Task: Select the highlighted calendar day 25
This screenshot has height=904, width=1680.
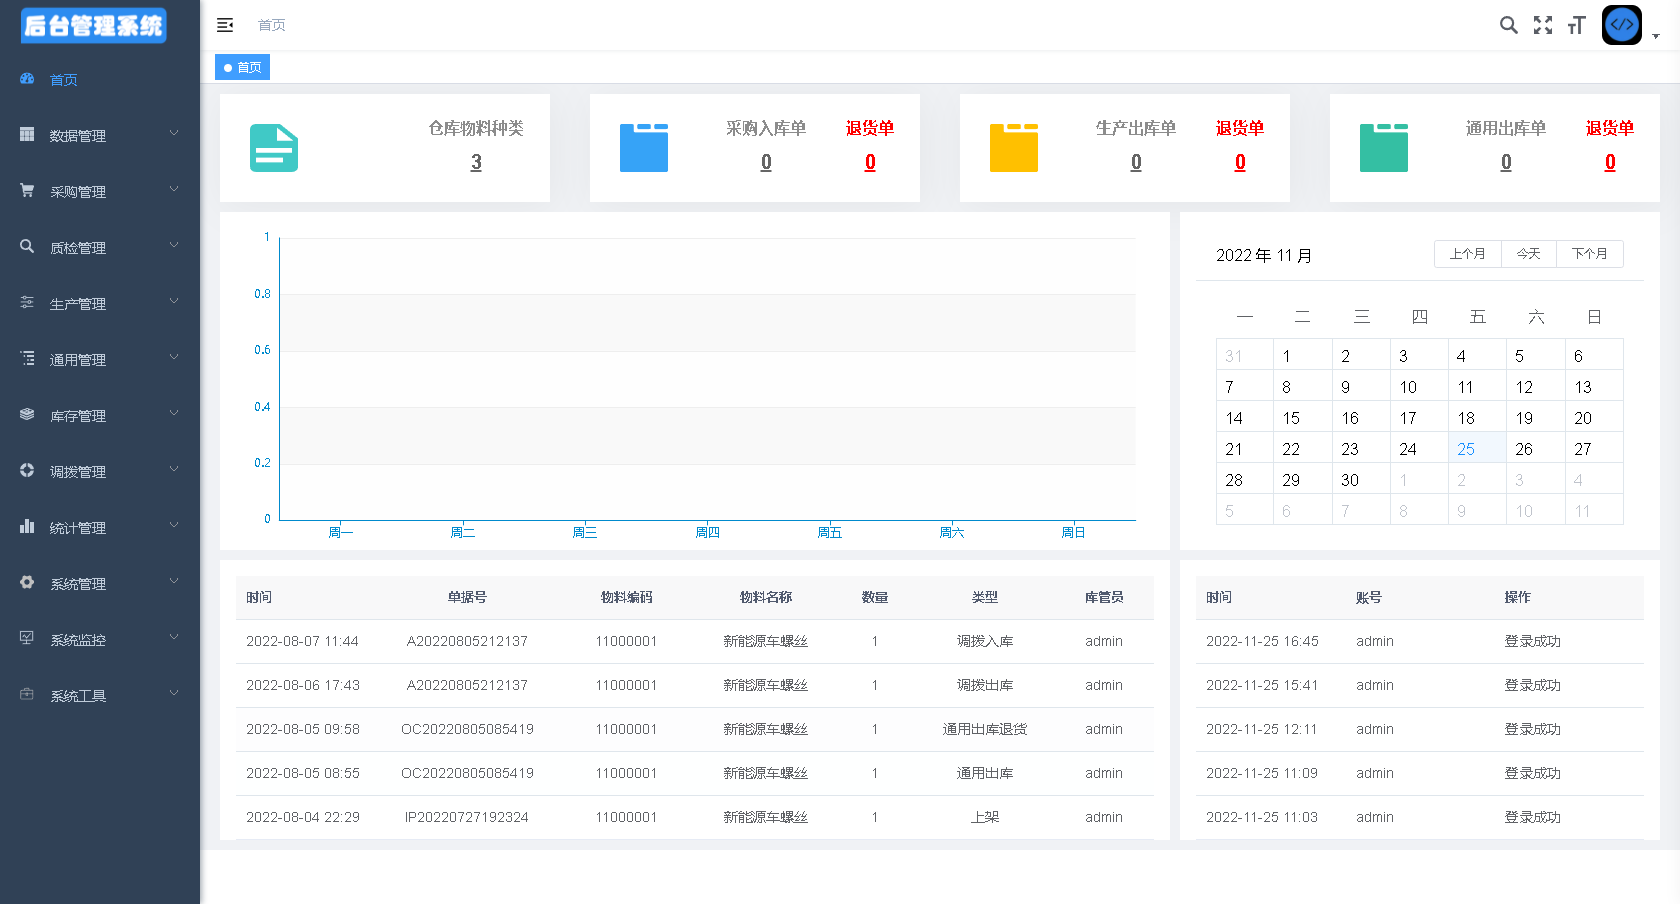Action: (x=1477, y=449)
